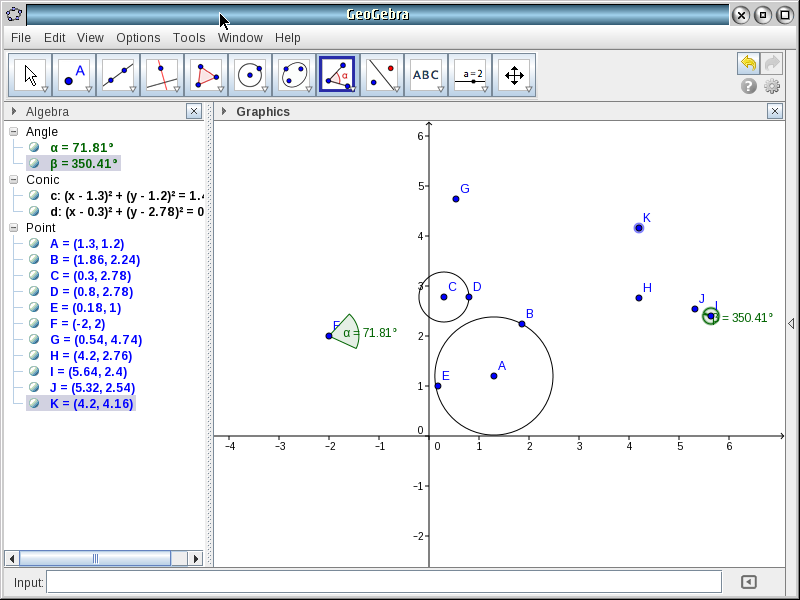
Task: Open the Tools menu
Action: pos(189,37)
